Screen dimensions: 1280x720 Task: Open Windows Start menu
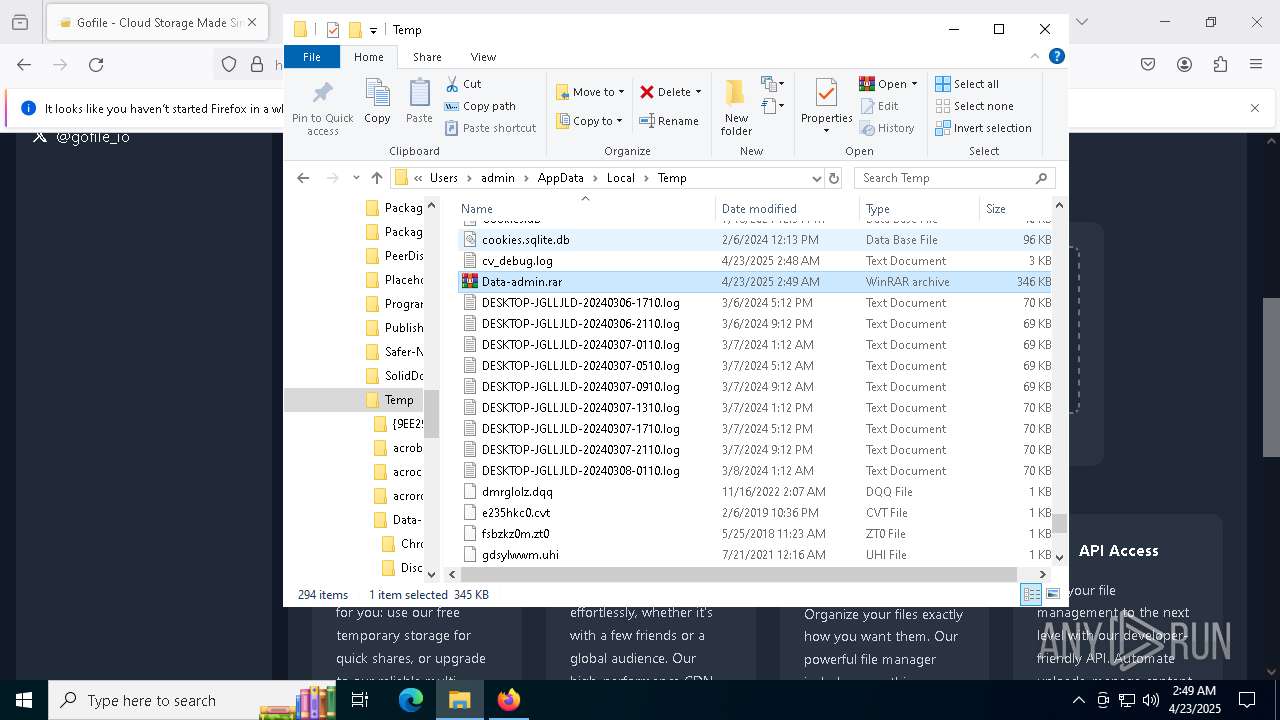pyautogui.click(x=24, y=700)
